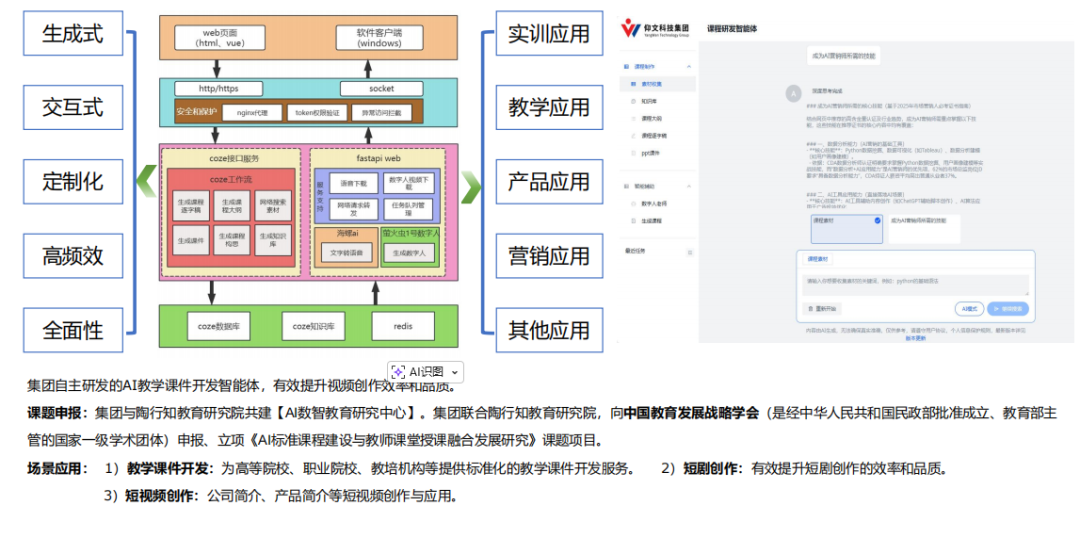The height and width of the screenshot is (538, 1080).
Task: Open the 版本更新 link
Action: (915, 338)
